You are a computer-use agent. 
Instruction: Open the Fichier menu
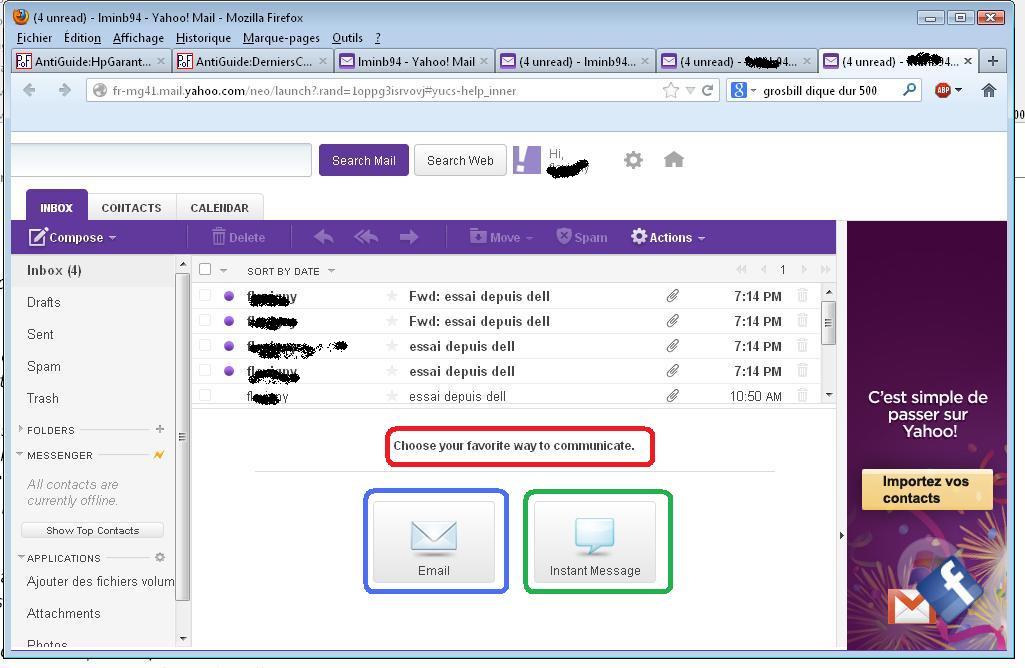[34, 38]
